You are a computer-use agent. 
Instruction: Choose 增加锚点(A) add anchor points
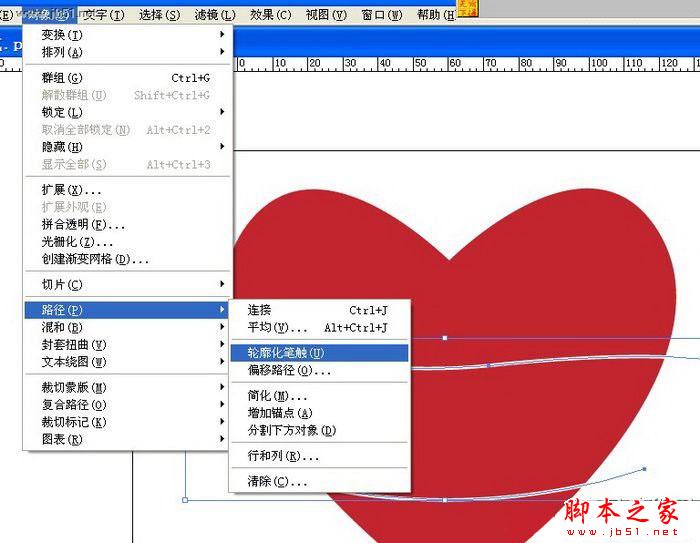click(x=320, y=413)
